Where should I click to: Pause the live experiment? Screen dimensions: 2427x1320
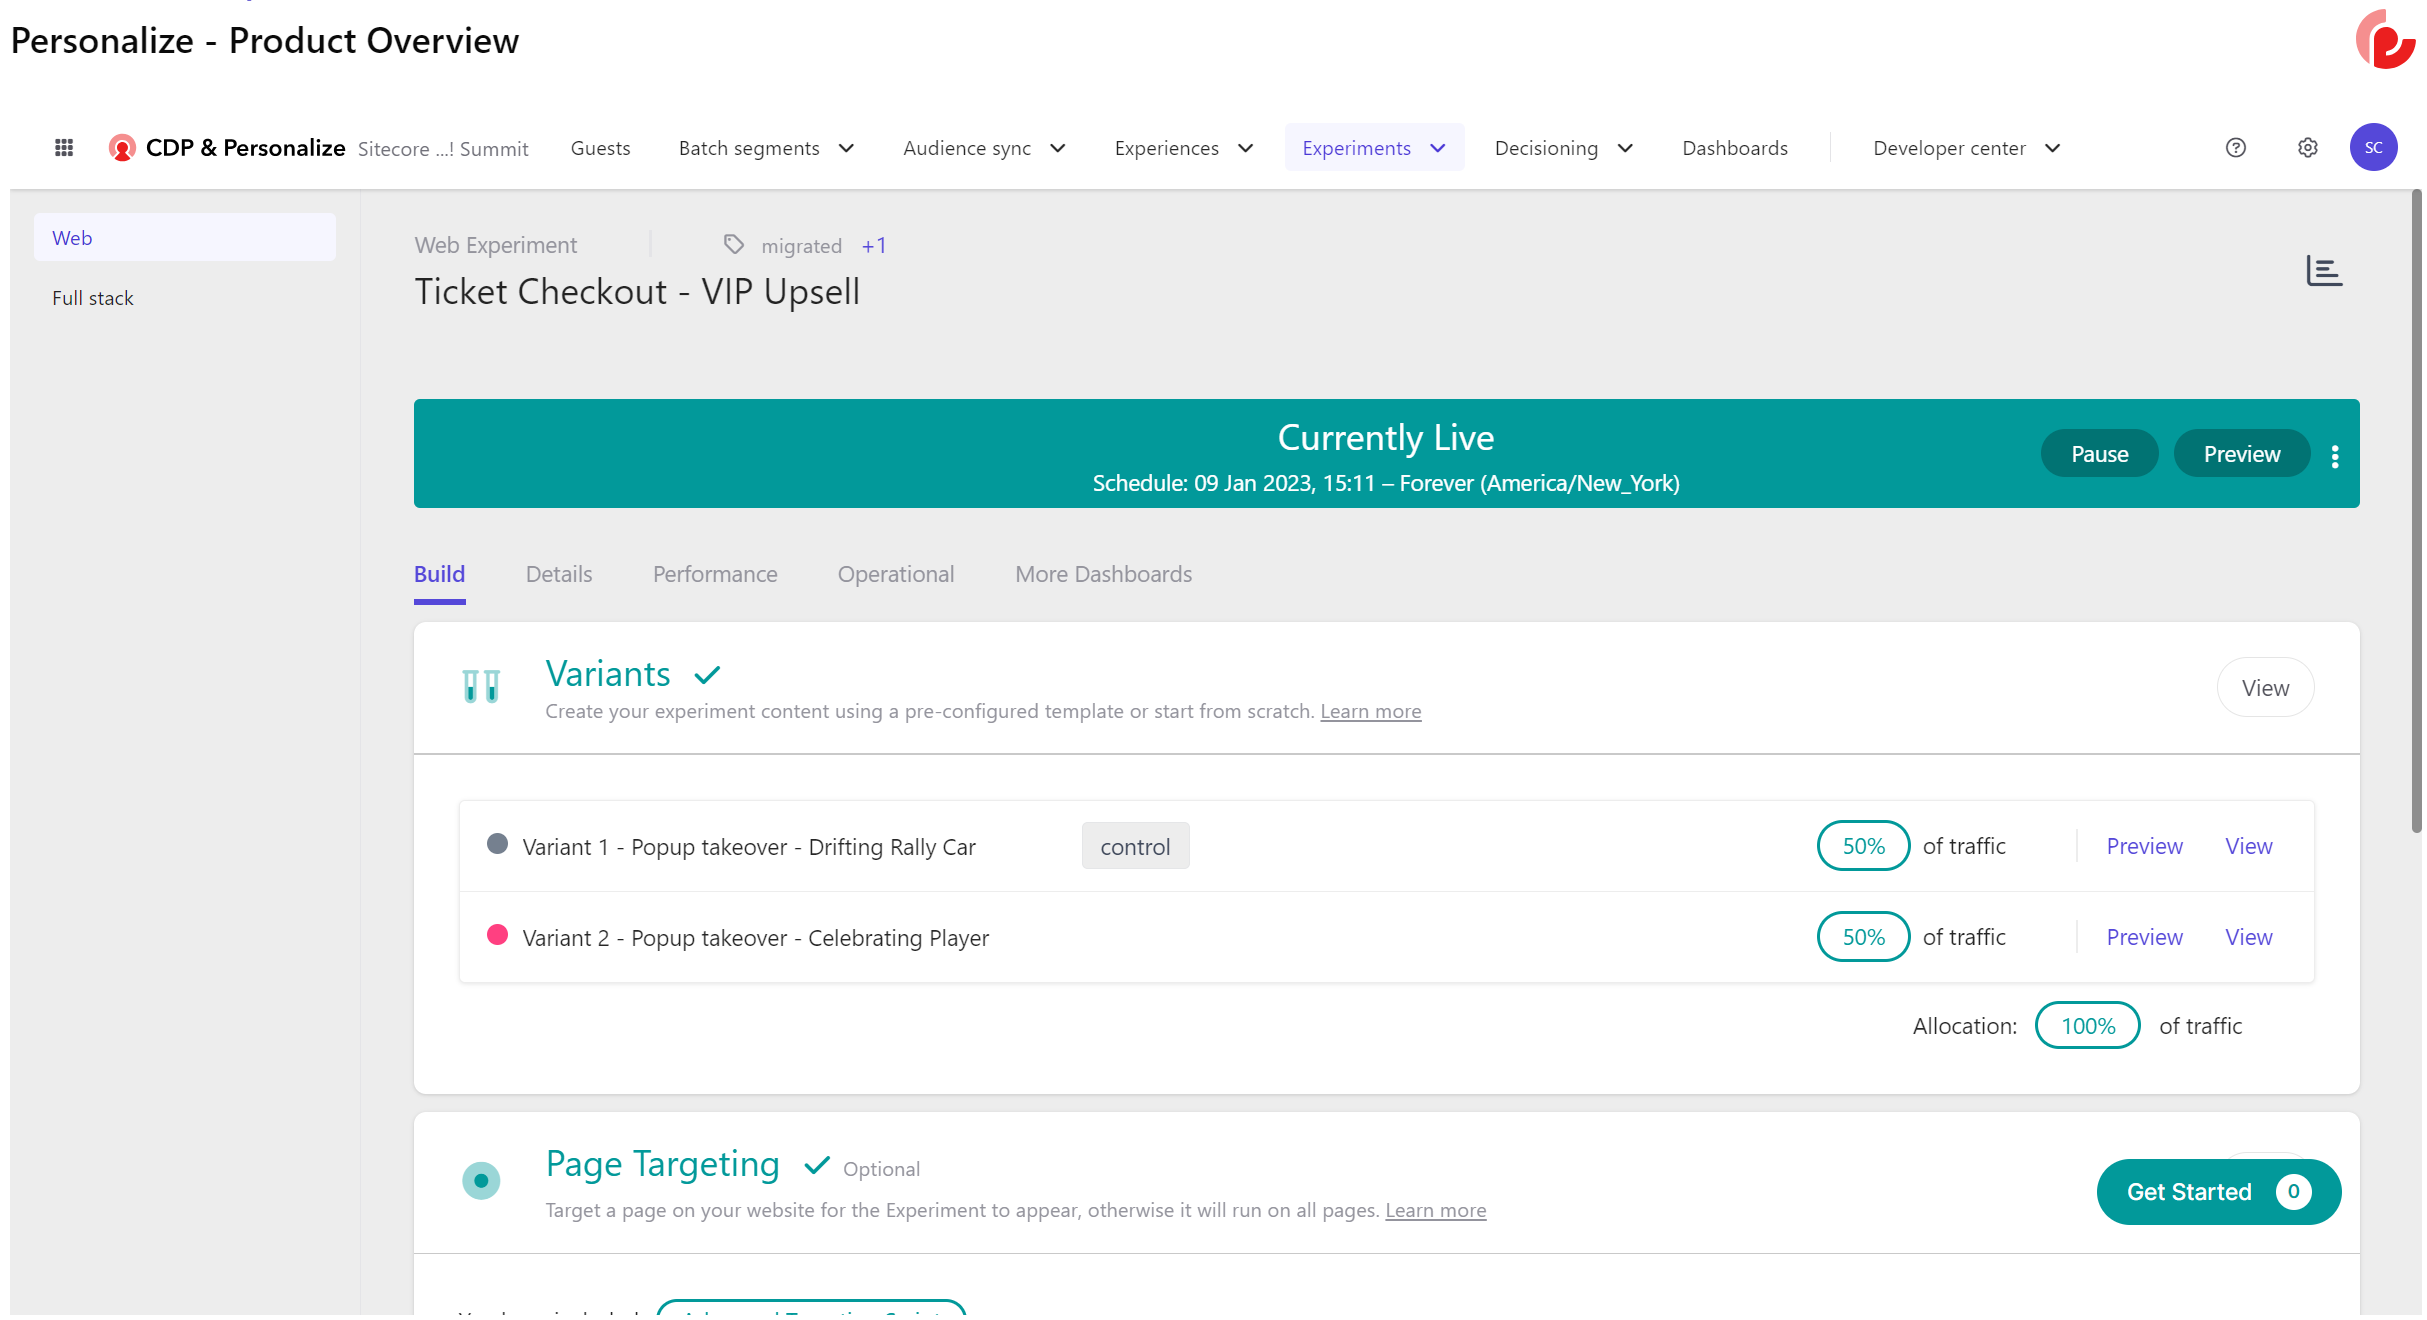point(2098,454)
